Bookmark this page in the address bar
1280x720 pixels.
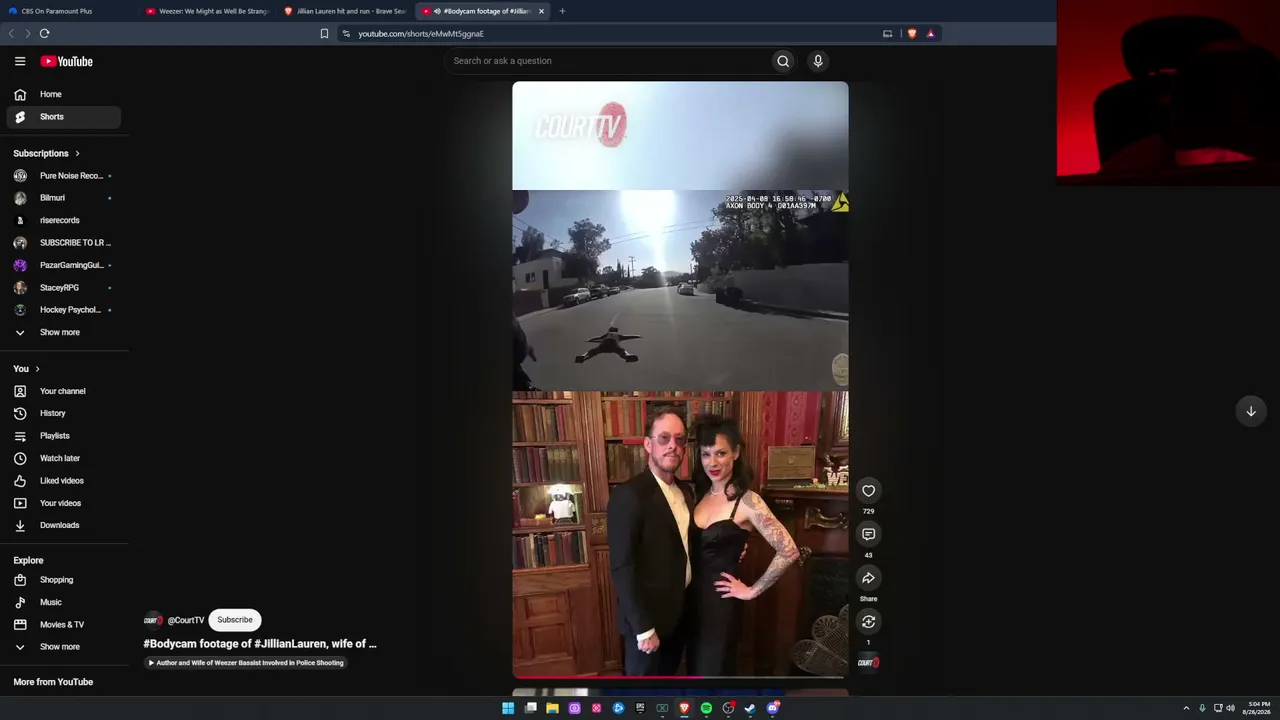point(324,33)
